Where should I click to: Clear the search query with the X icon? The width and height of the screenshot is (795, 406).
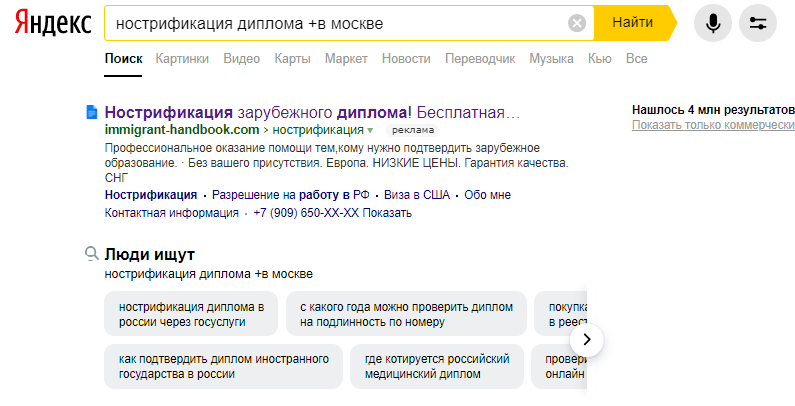click(576, 23)
